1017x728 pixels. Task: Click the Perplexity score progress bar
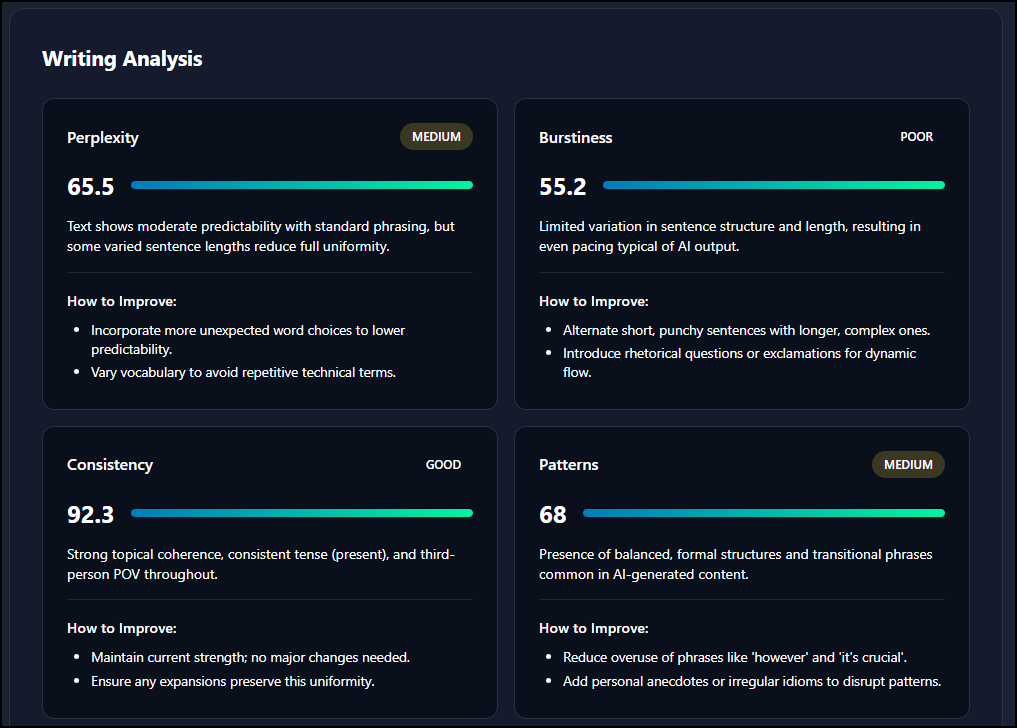301,185
